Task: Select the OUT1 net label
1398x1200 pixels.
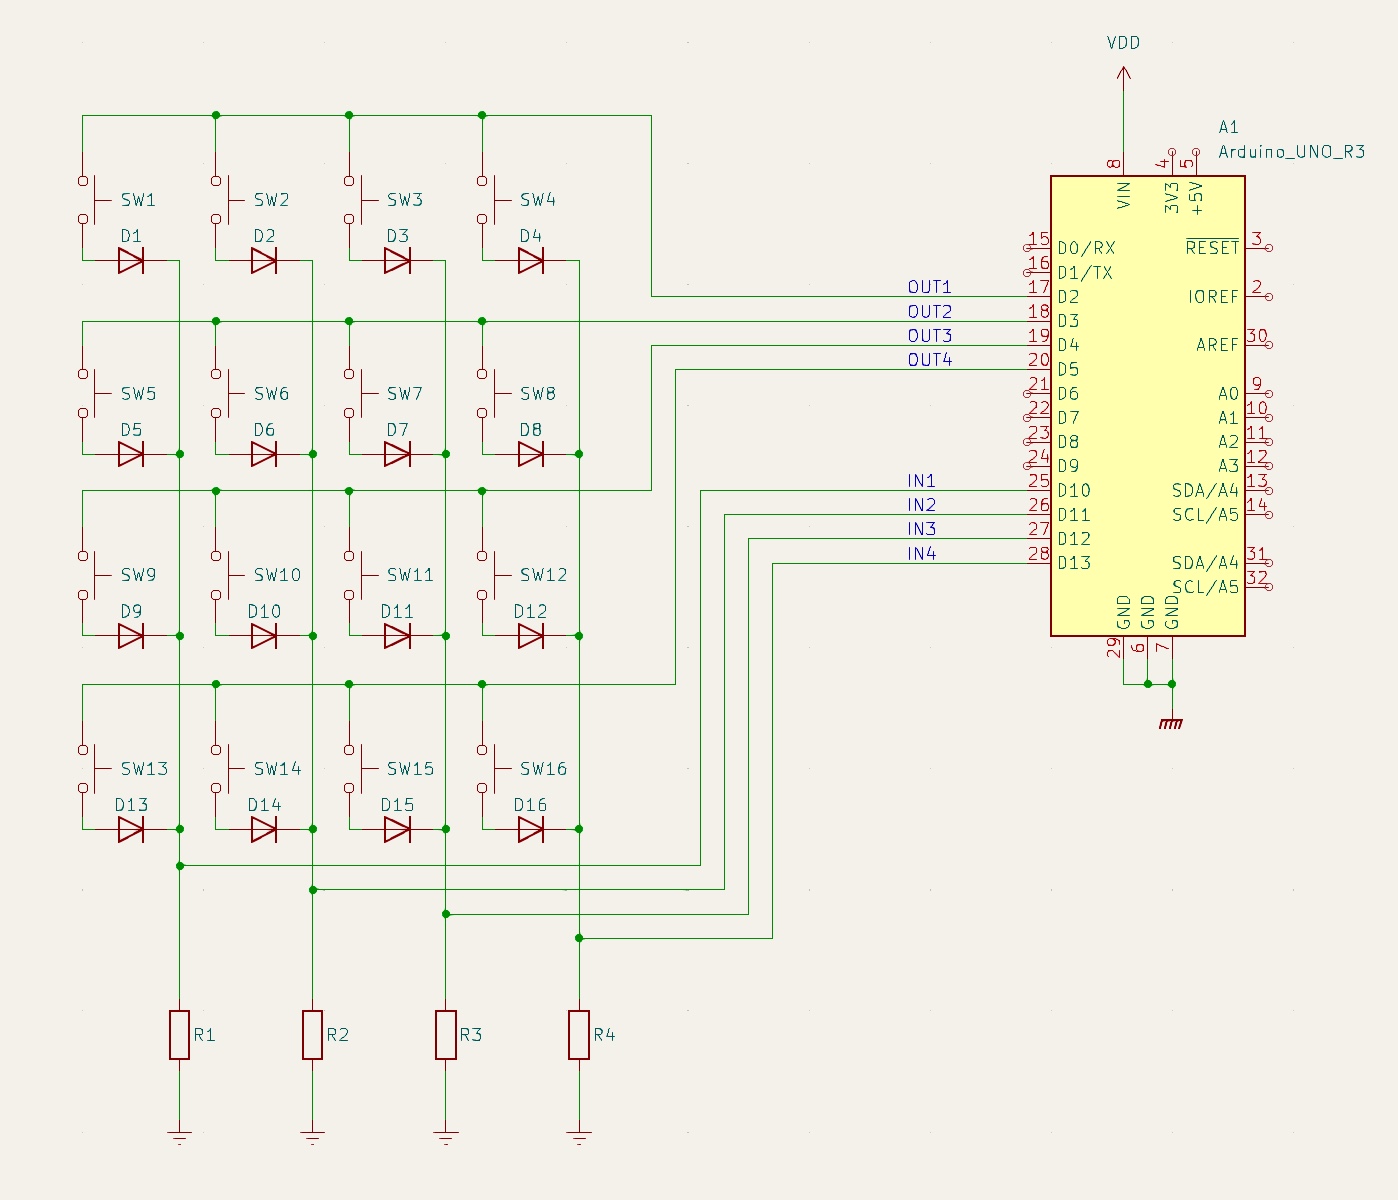Action: (x=929, y=287)
